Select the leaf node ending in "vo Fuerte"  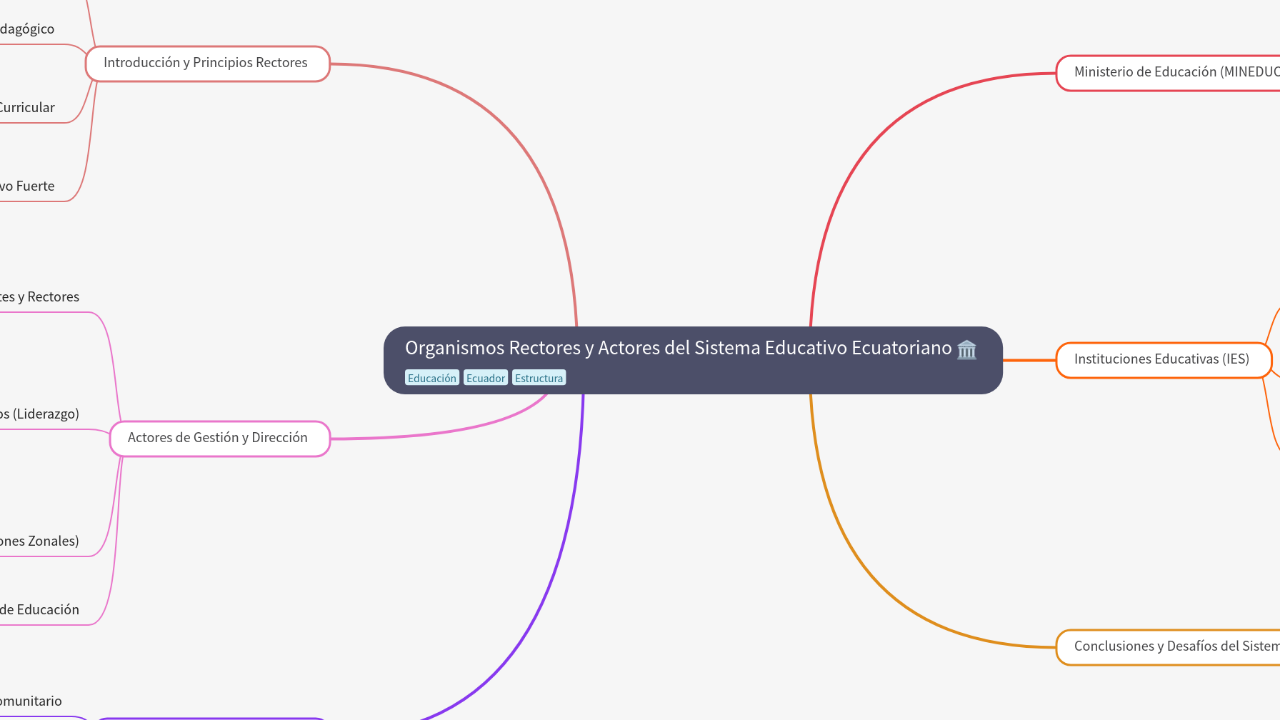pyautogui.click(x=28, y=186)
